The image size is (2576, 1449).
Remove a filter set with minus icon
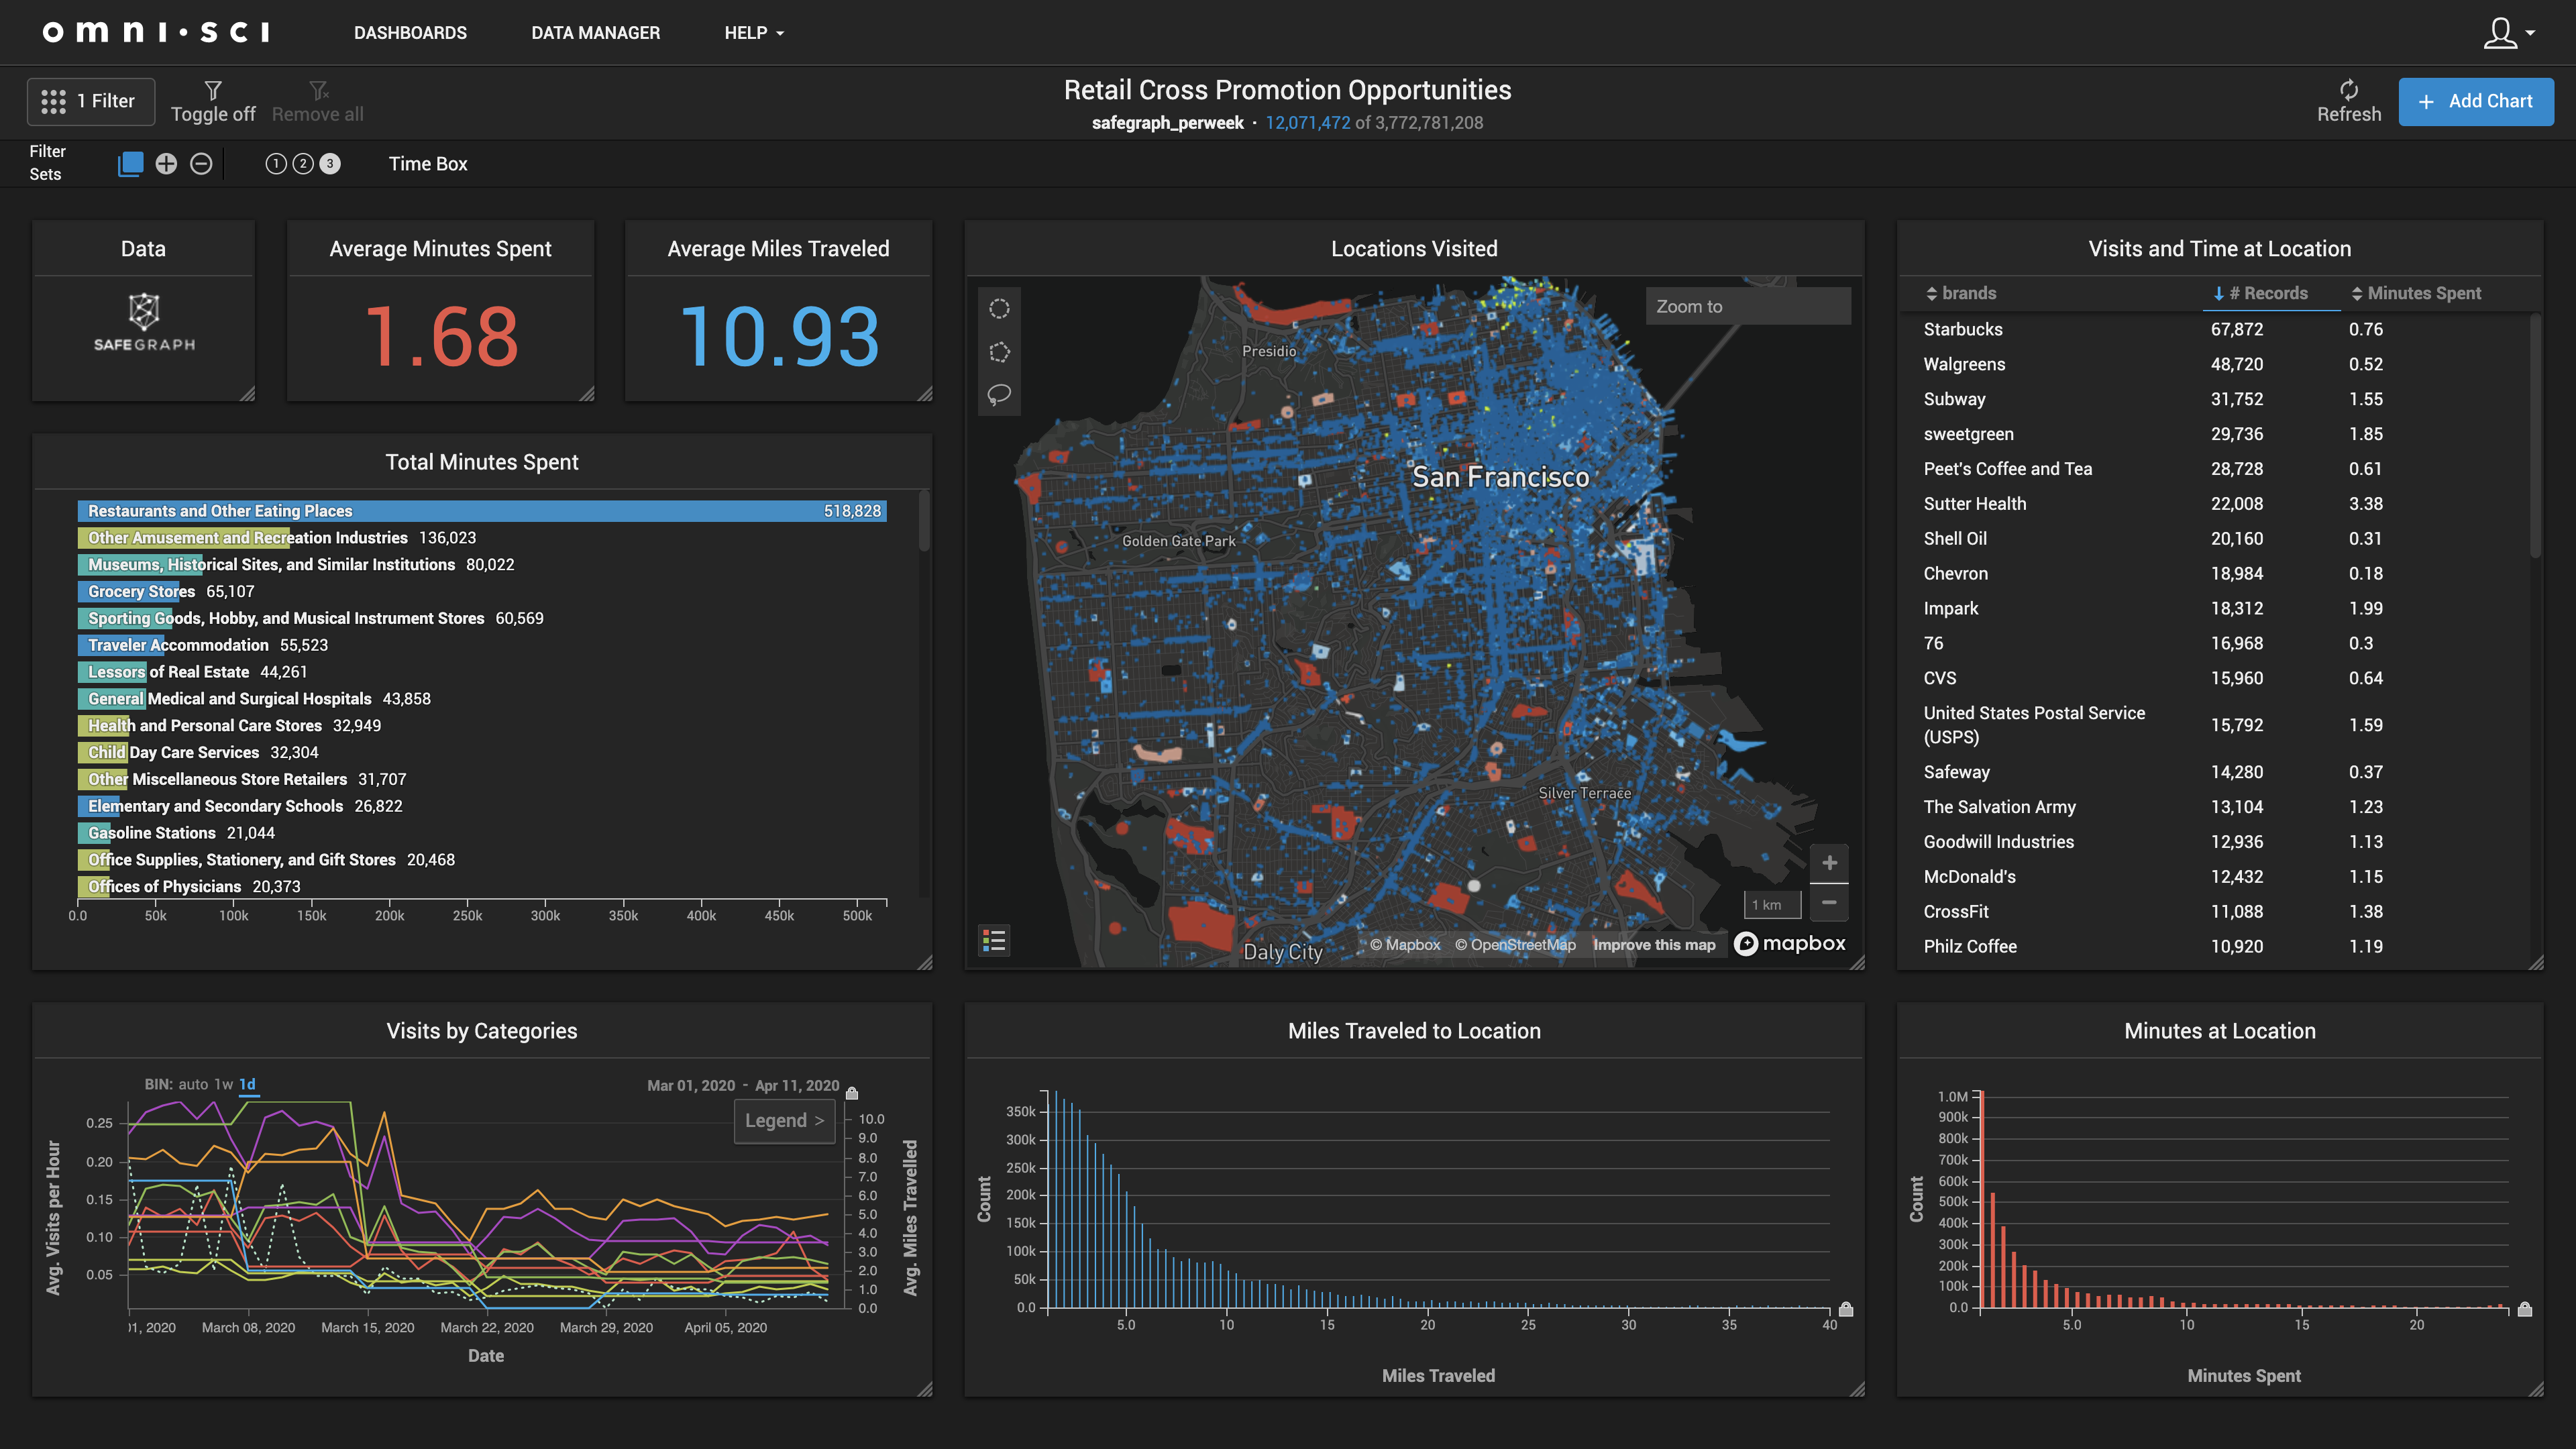pyautogui.click(x=201, y=163)
